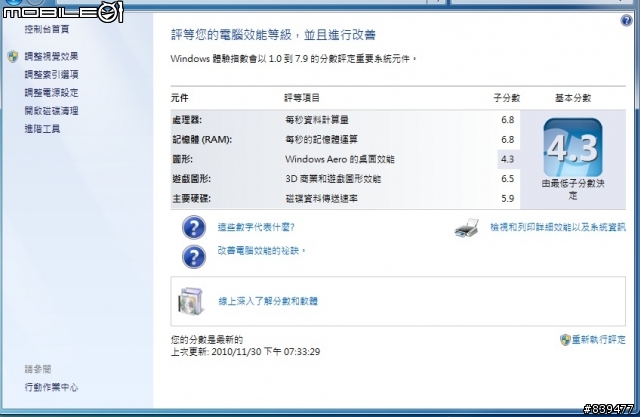The image size is (640, 417).
Task: Click the printer icon
Action: [x=467, y=228]
